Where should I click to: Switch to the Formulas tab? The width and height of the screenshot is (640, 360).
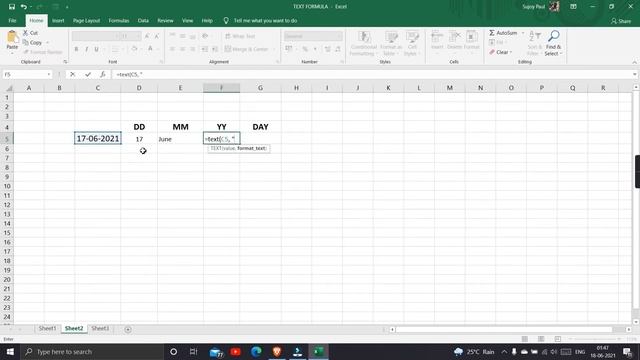coord(119,20)
